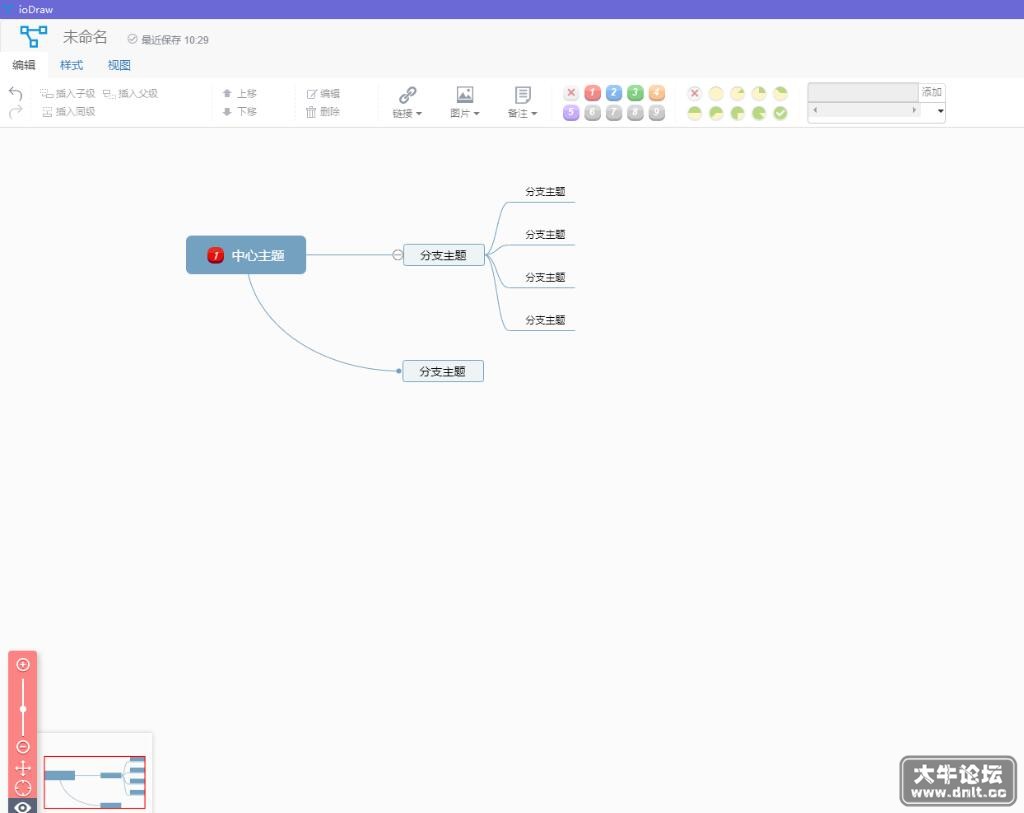The image size is (1024, 813).
Task: Collapse the first 分支主题 branch node
Action: [397, 255]
